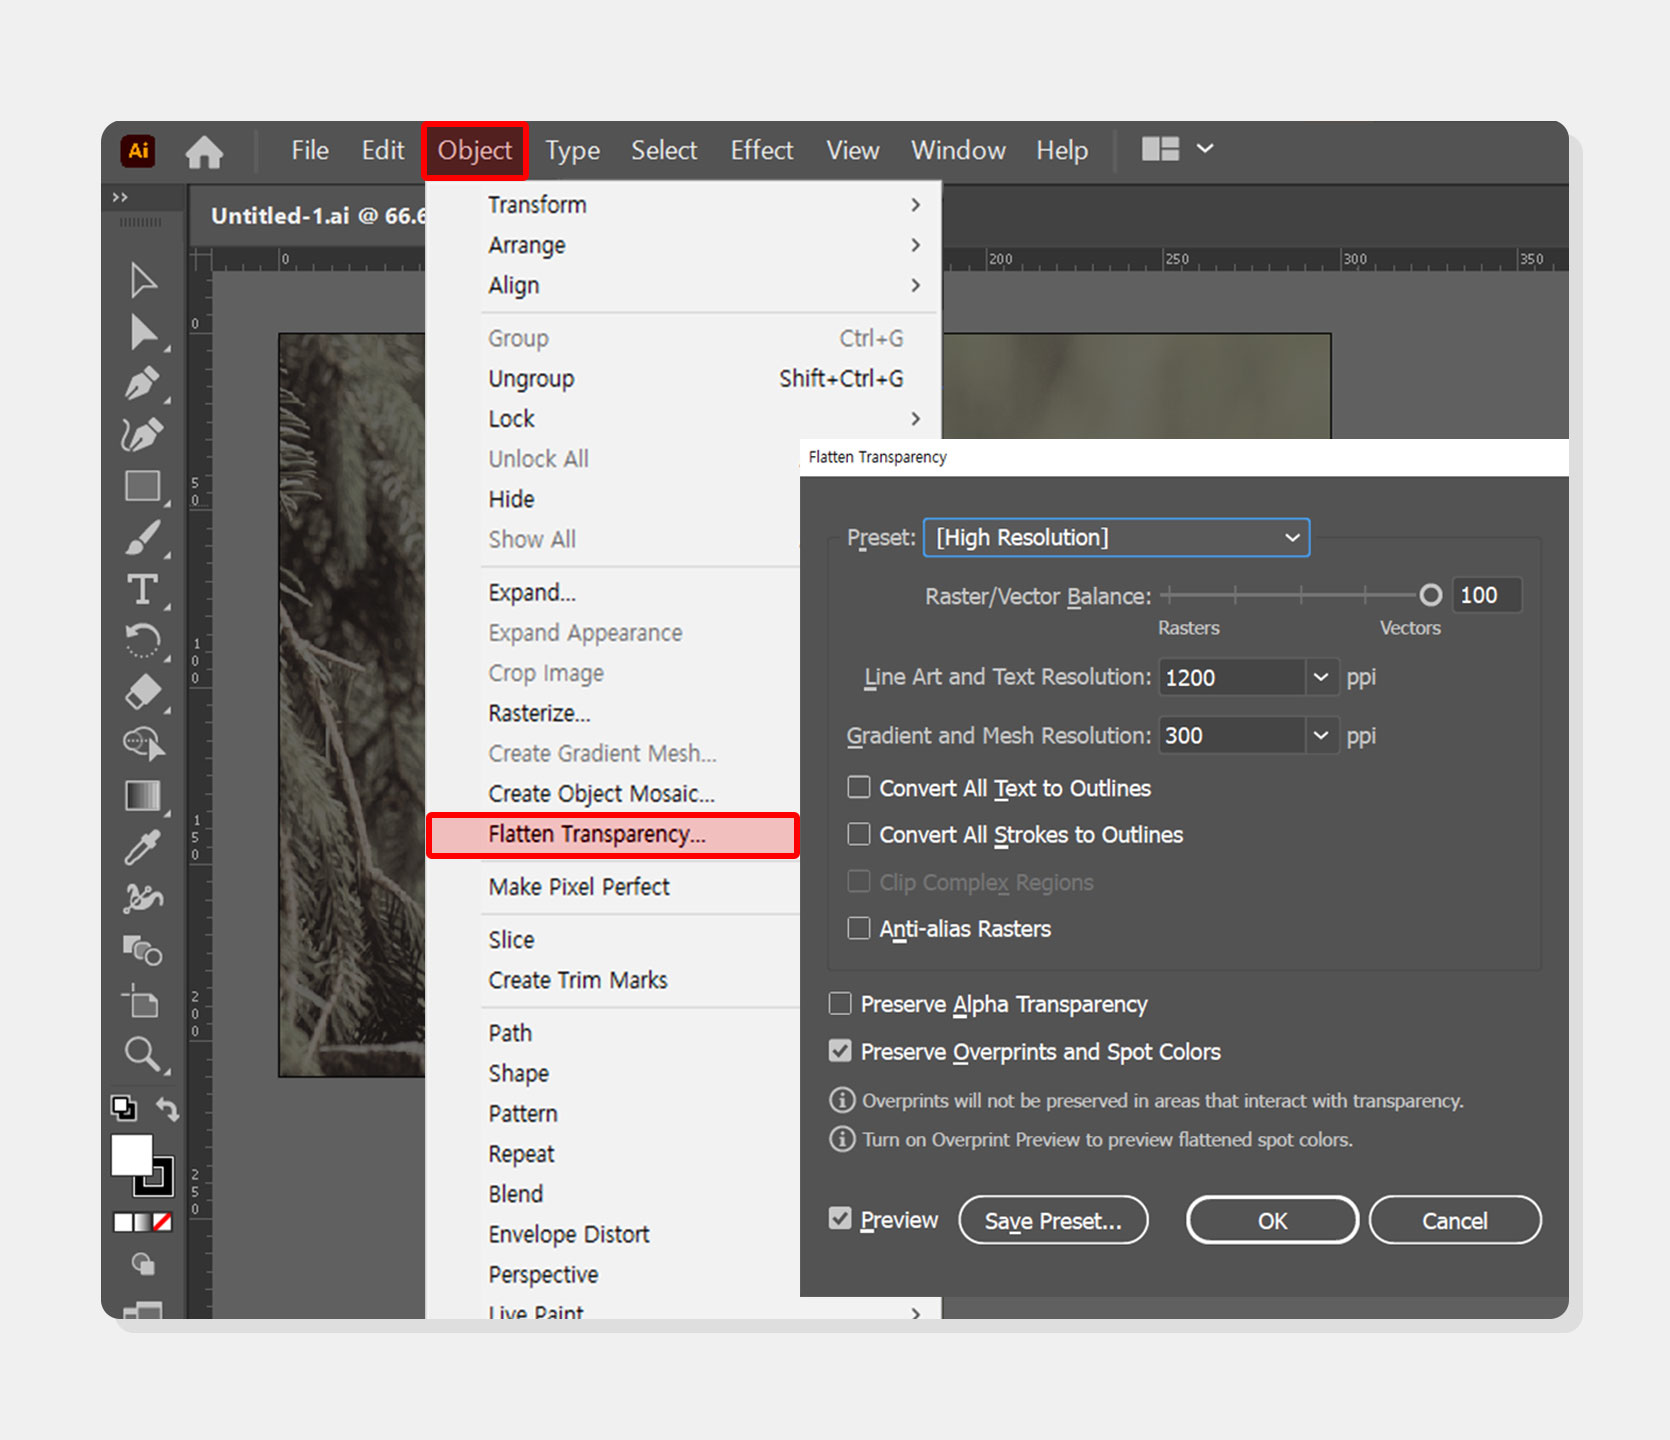
Task: Select the Direct Selection tool
Action: coord(143,332)
